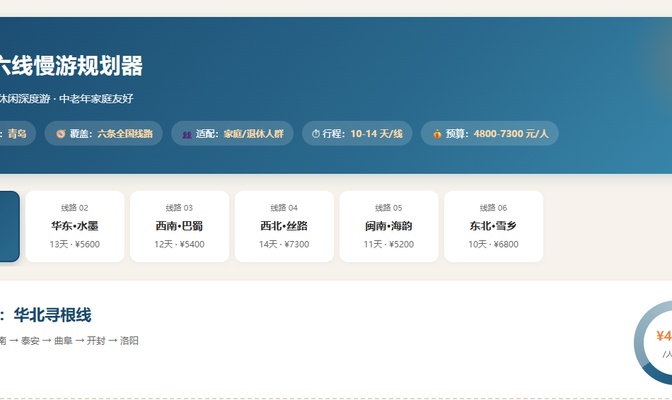Select route 02 华东•水墨 card

pyautogui.click(x=75, y=226)
